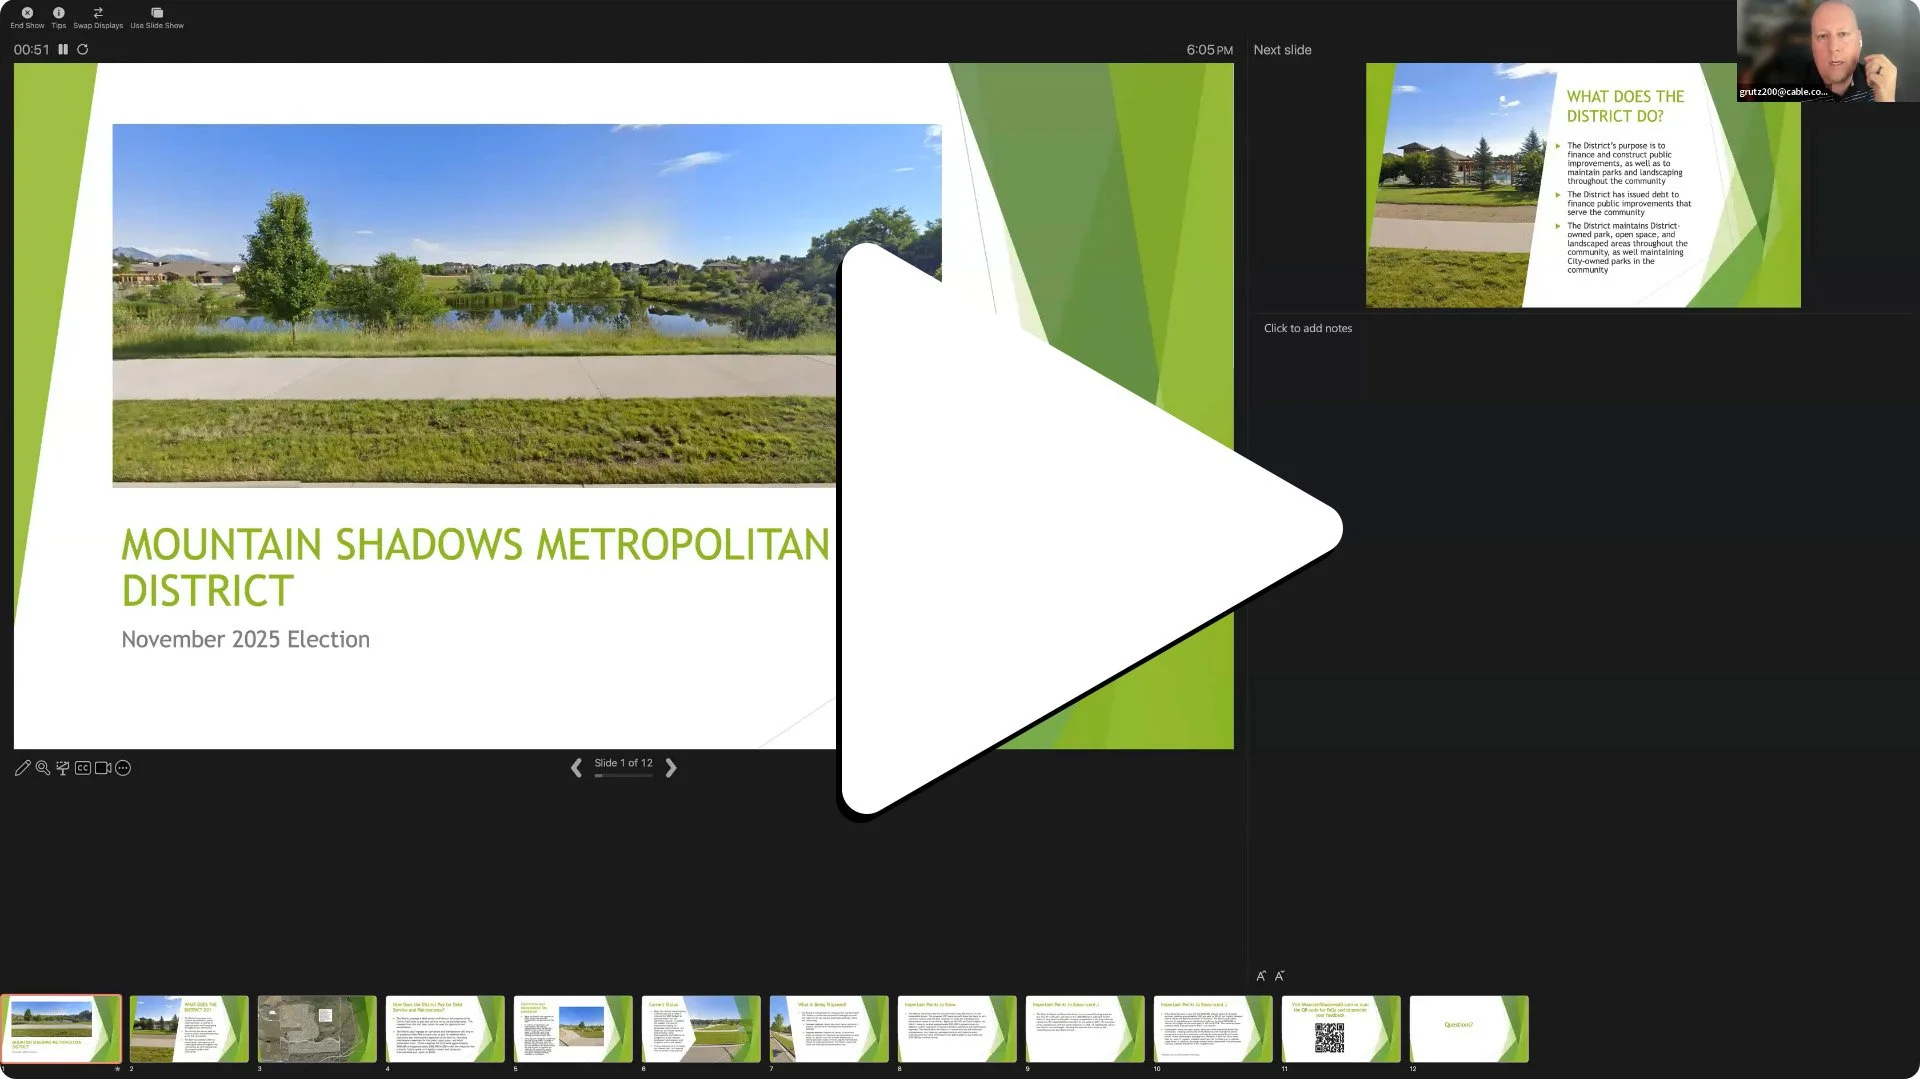The height and width of the screenshot is (1080, 1920).
Task: Advance to the next slide arrow
Action: coord(671,768)
